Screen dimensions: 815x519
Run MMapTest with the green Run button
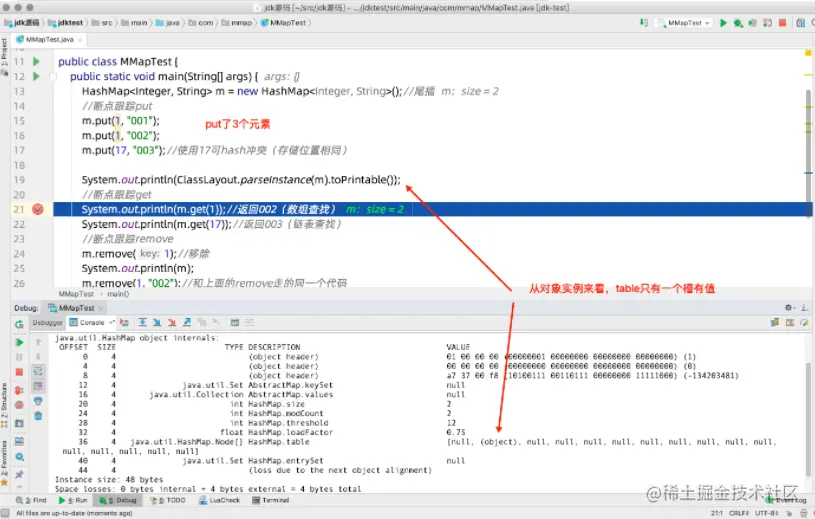coord(723,23)
